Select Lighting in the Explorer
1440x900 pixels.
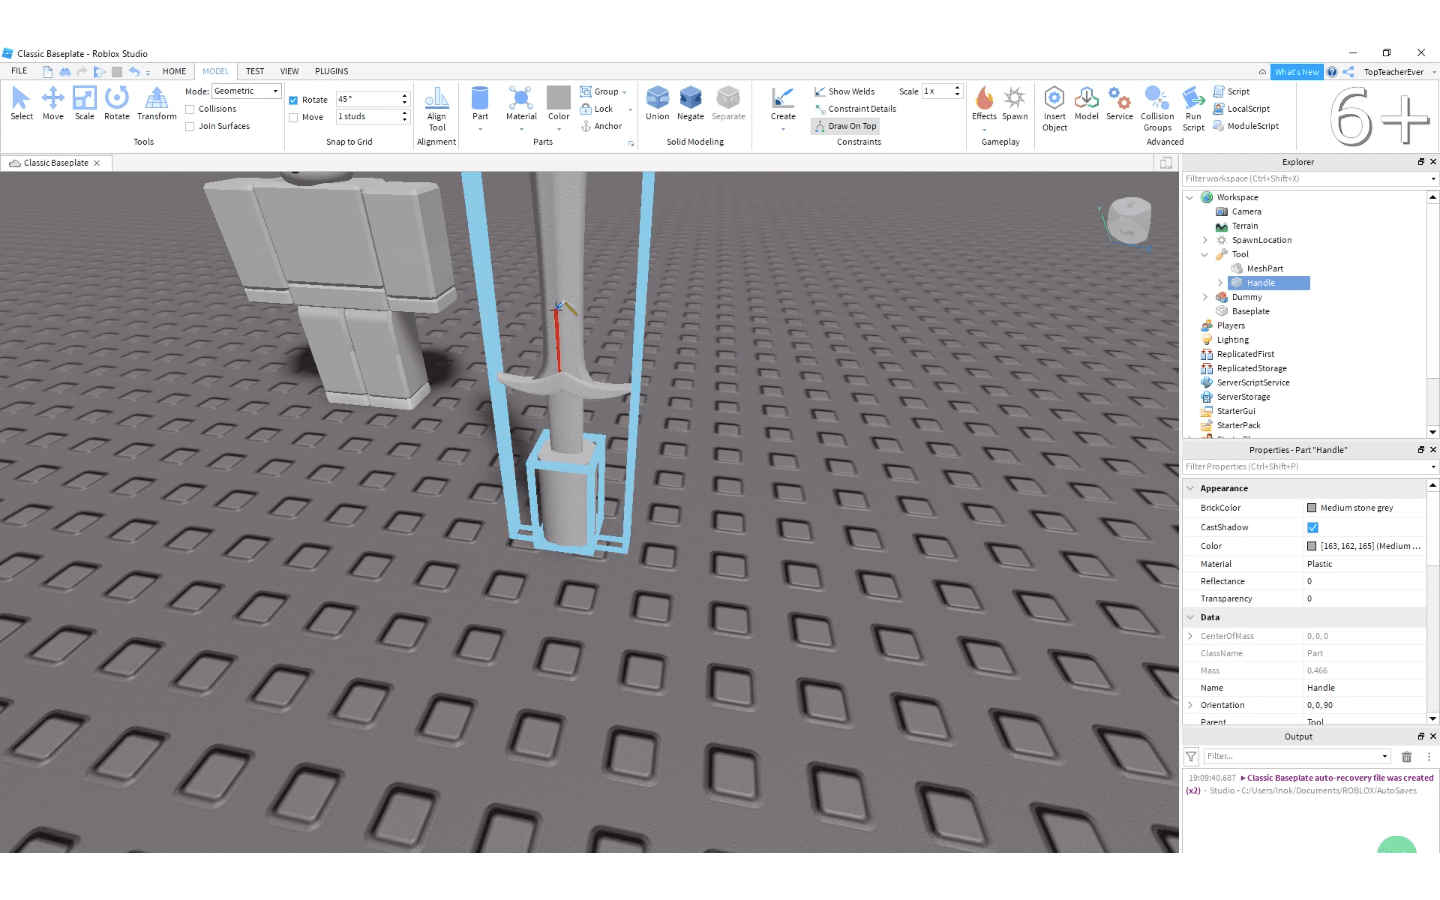[x=1232, y=340]
